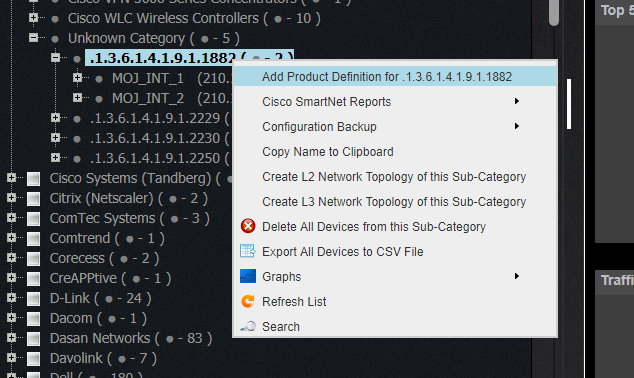
Task: Click the Search magnifier icon
Action: tap(247, 326)
